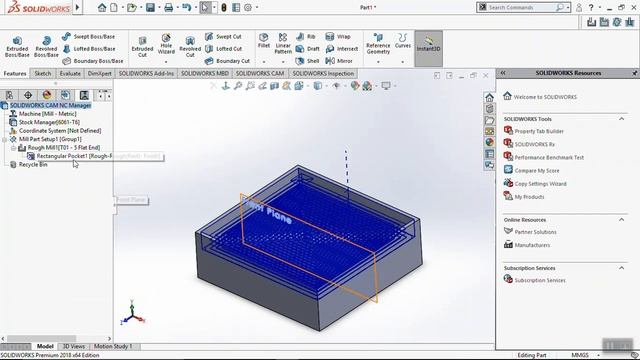This screenshot has height=360, width=640.
Task: Open the Compare My Score link
Action: coord(537,171)
